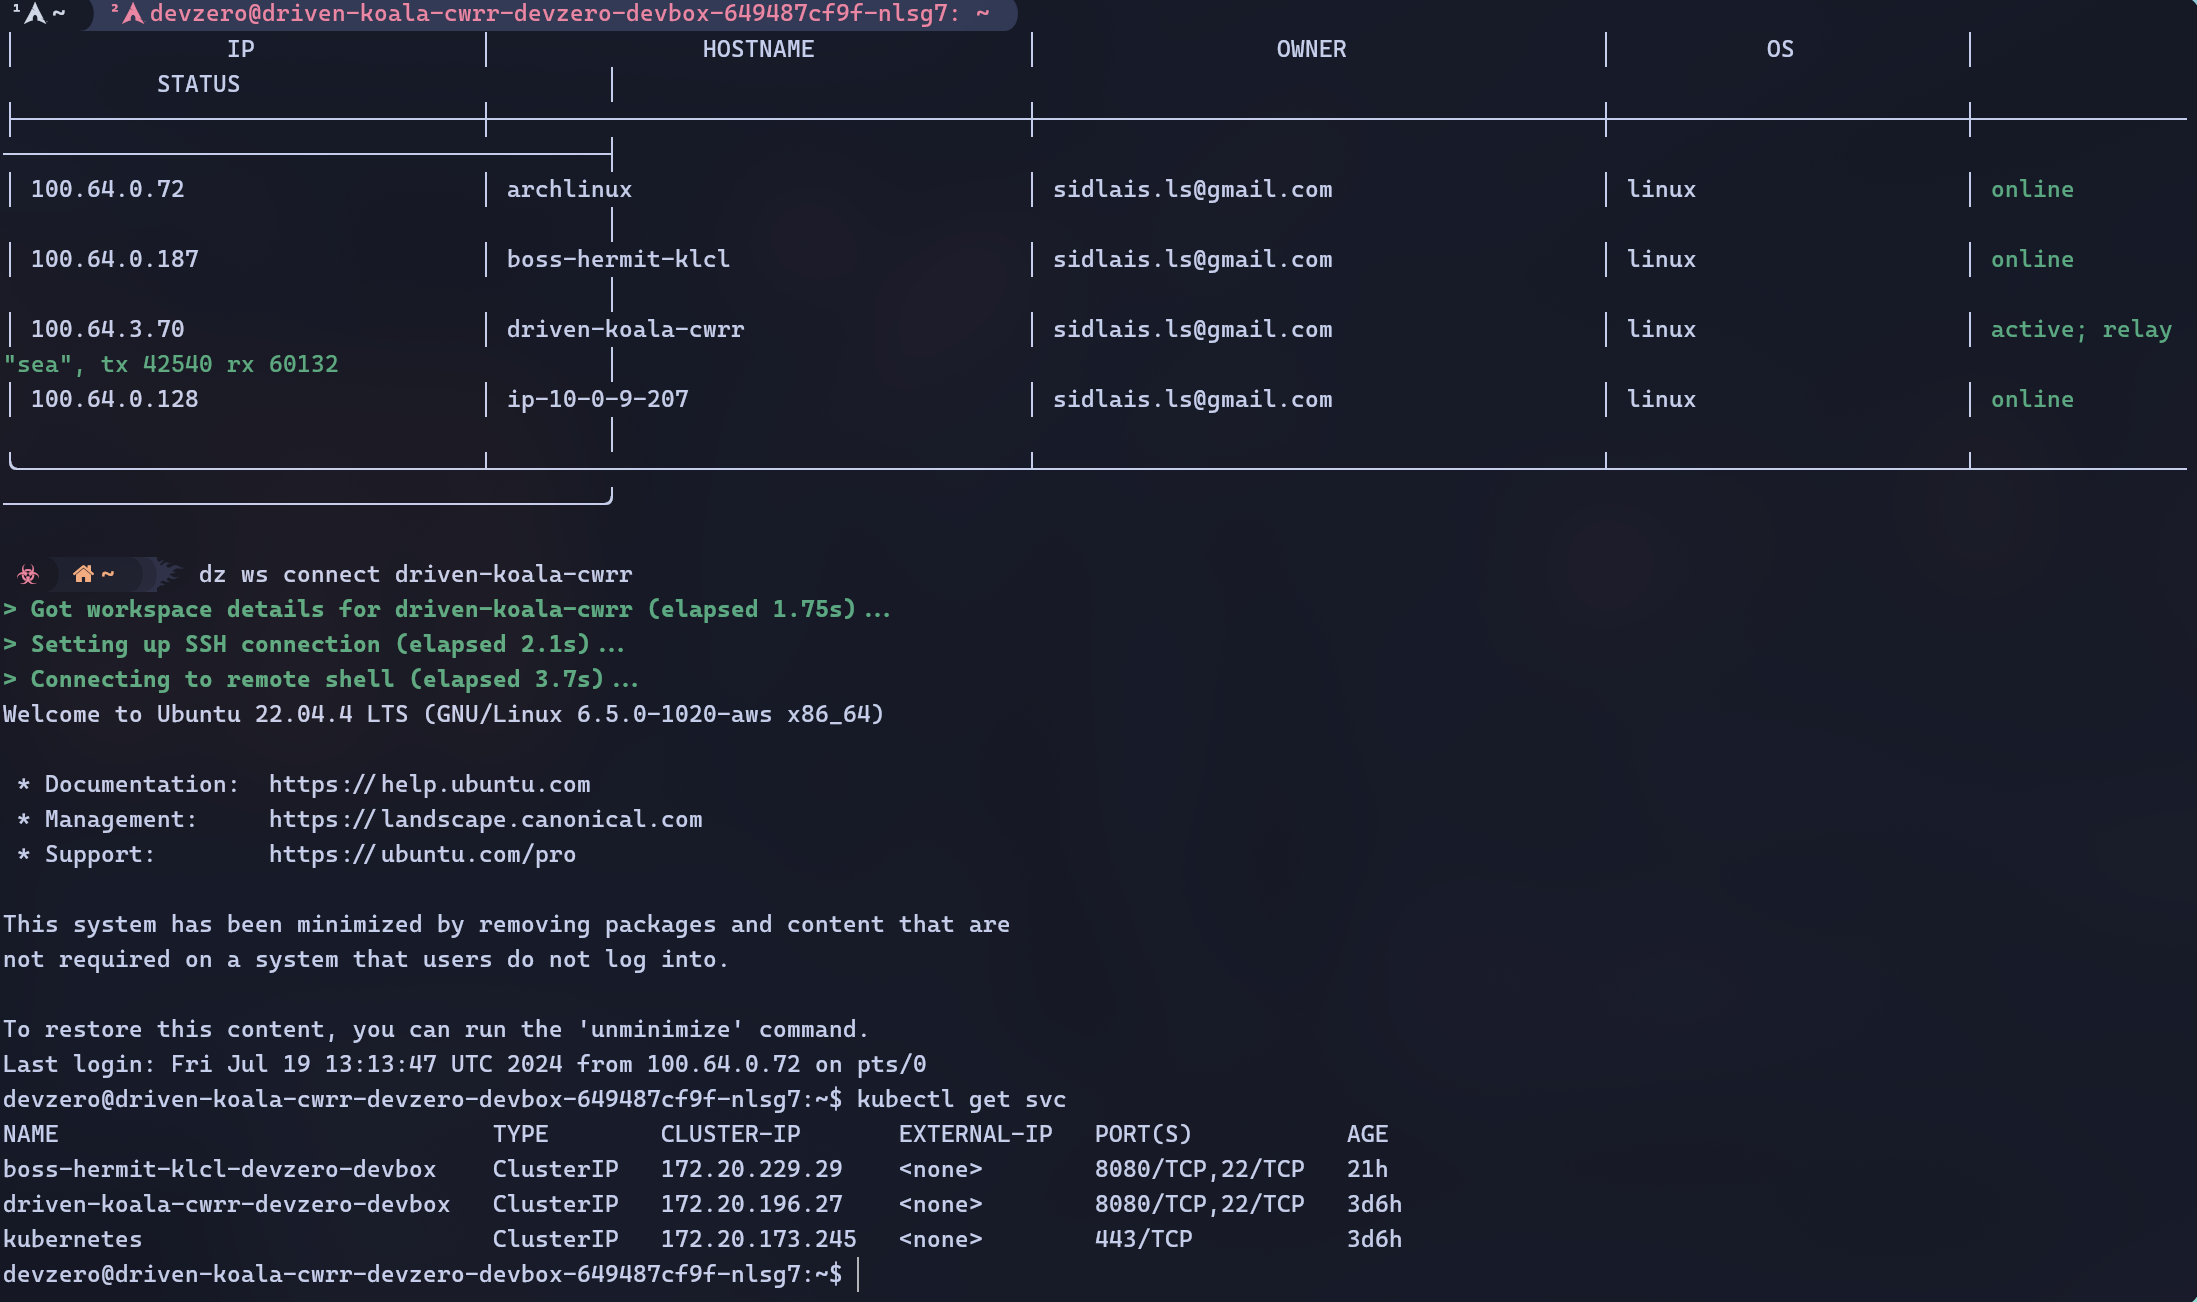The image size is (2197, 1302).
Task: Click the STATUS column header
Action: click(198, 84)
